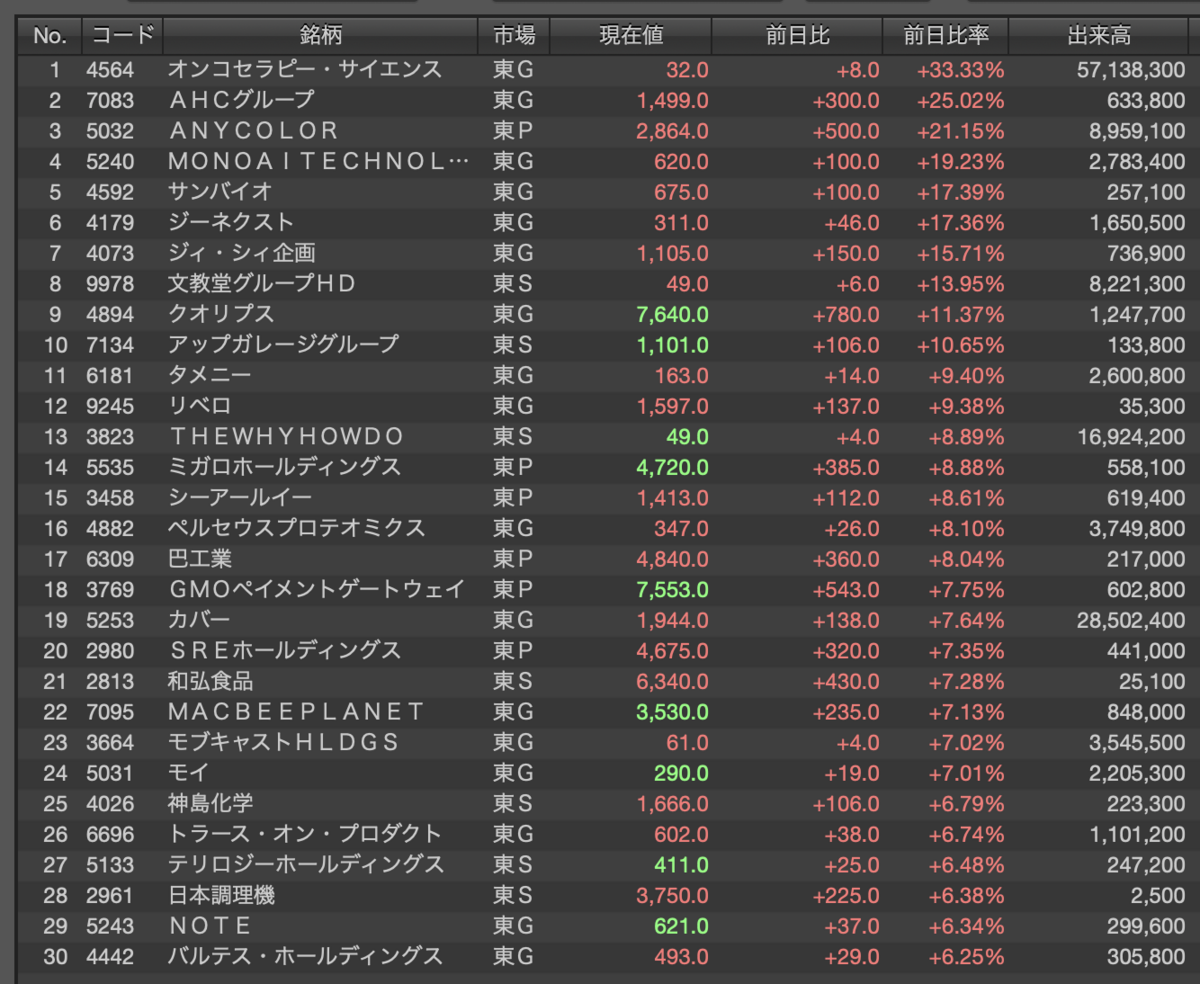Select ジーネクスト stock name
1200x984 pixels.
(x=231, y=222)
